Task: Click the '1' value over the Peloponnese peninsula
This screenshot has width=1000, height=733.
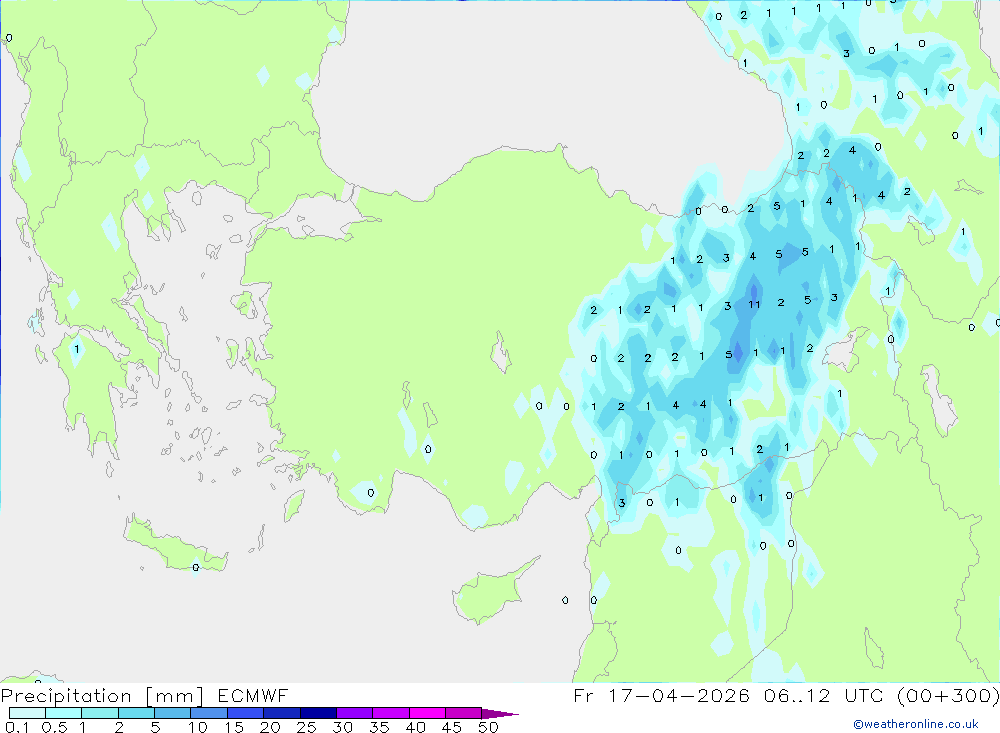Action: coord(77,349)
